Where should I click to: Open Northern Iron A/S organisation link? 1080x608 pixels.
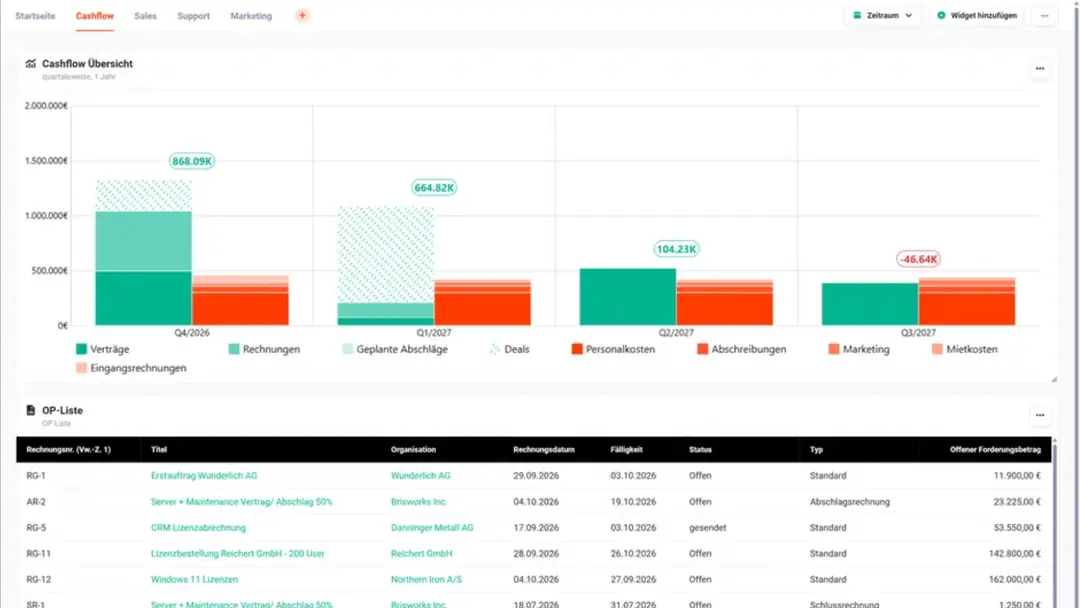[426, 580]
